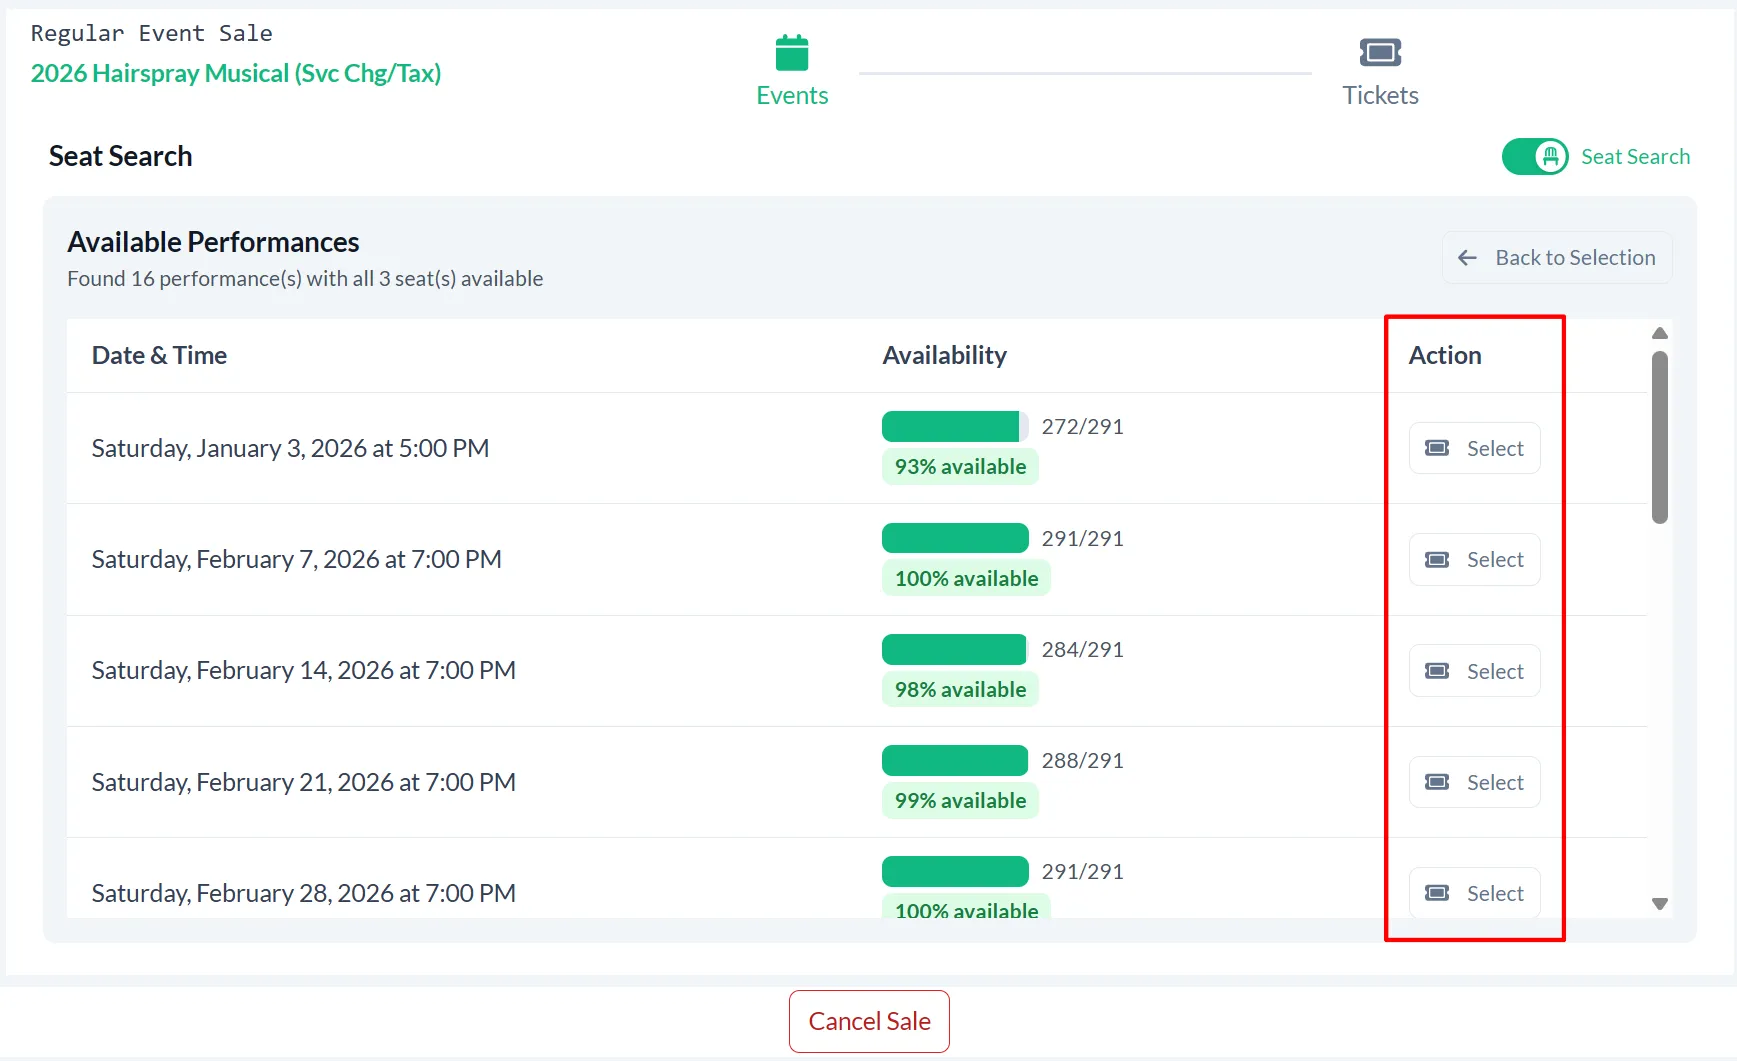This screenshot has width=1737, height=1061.
Task: Select the February 14, 2026 performance
Action: [x=1474, y=671]
